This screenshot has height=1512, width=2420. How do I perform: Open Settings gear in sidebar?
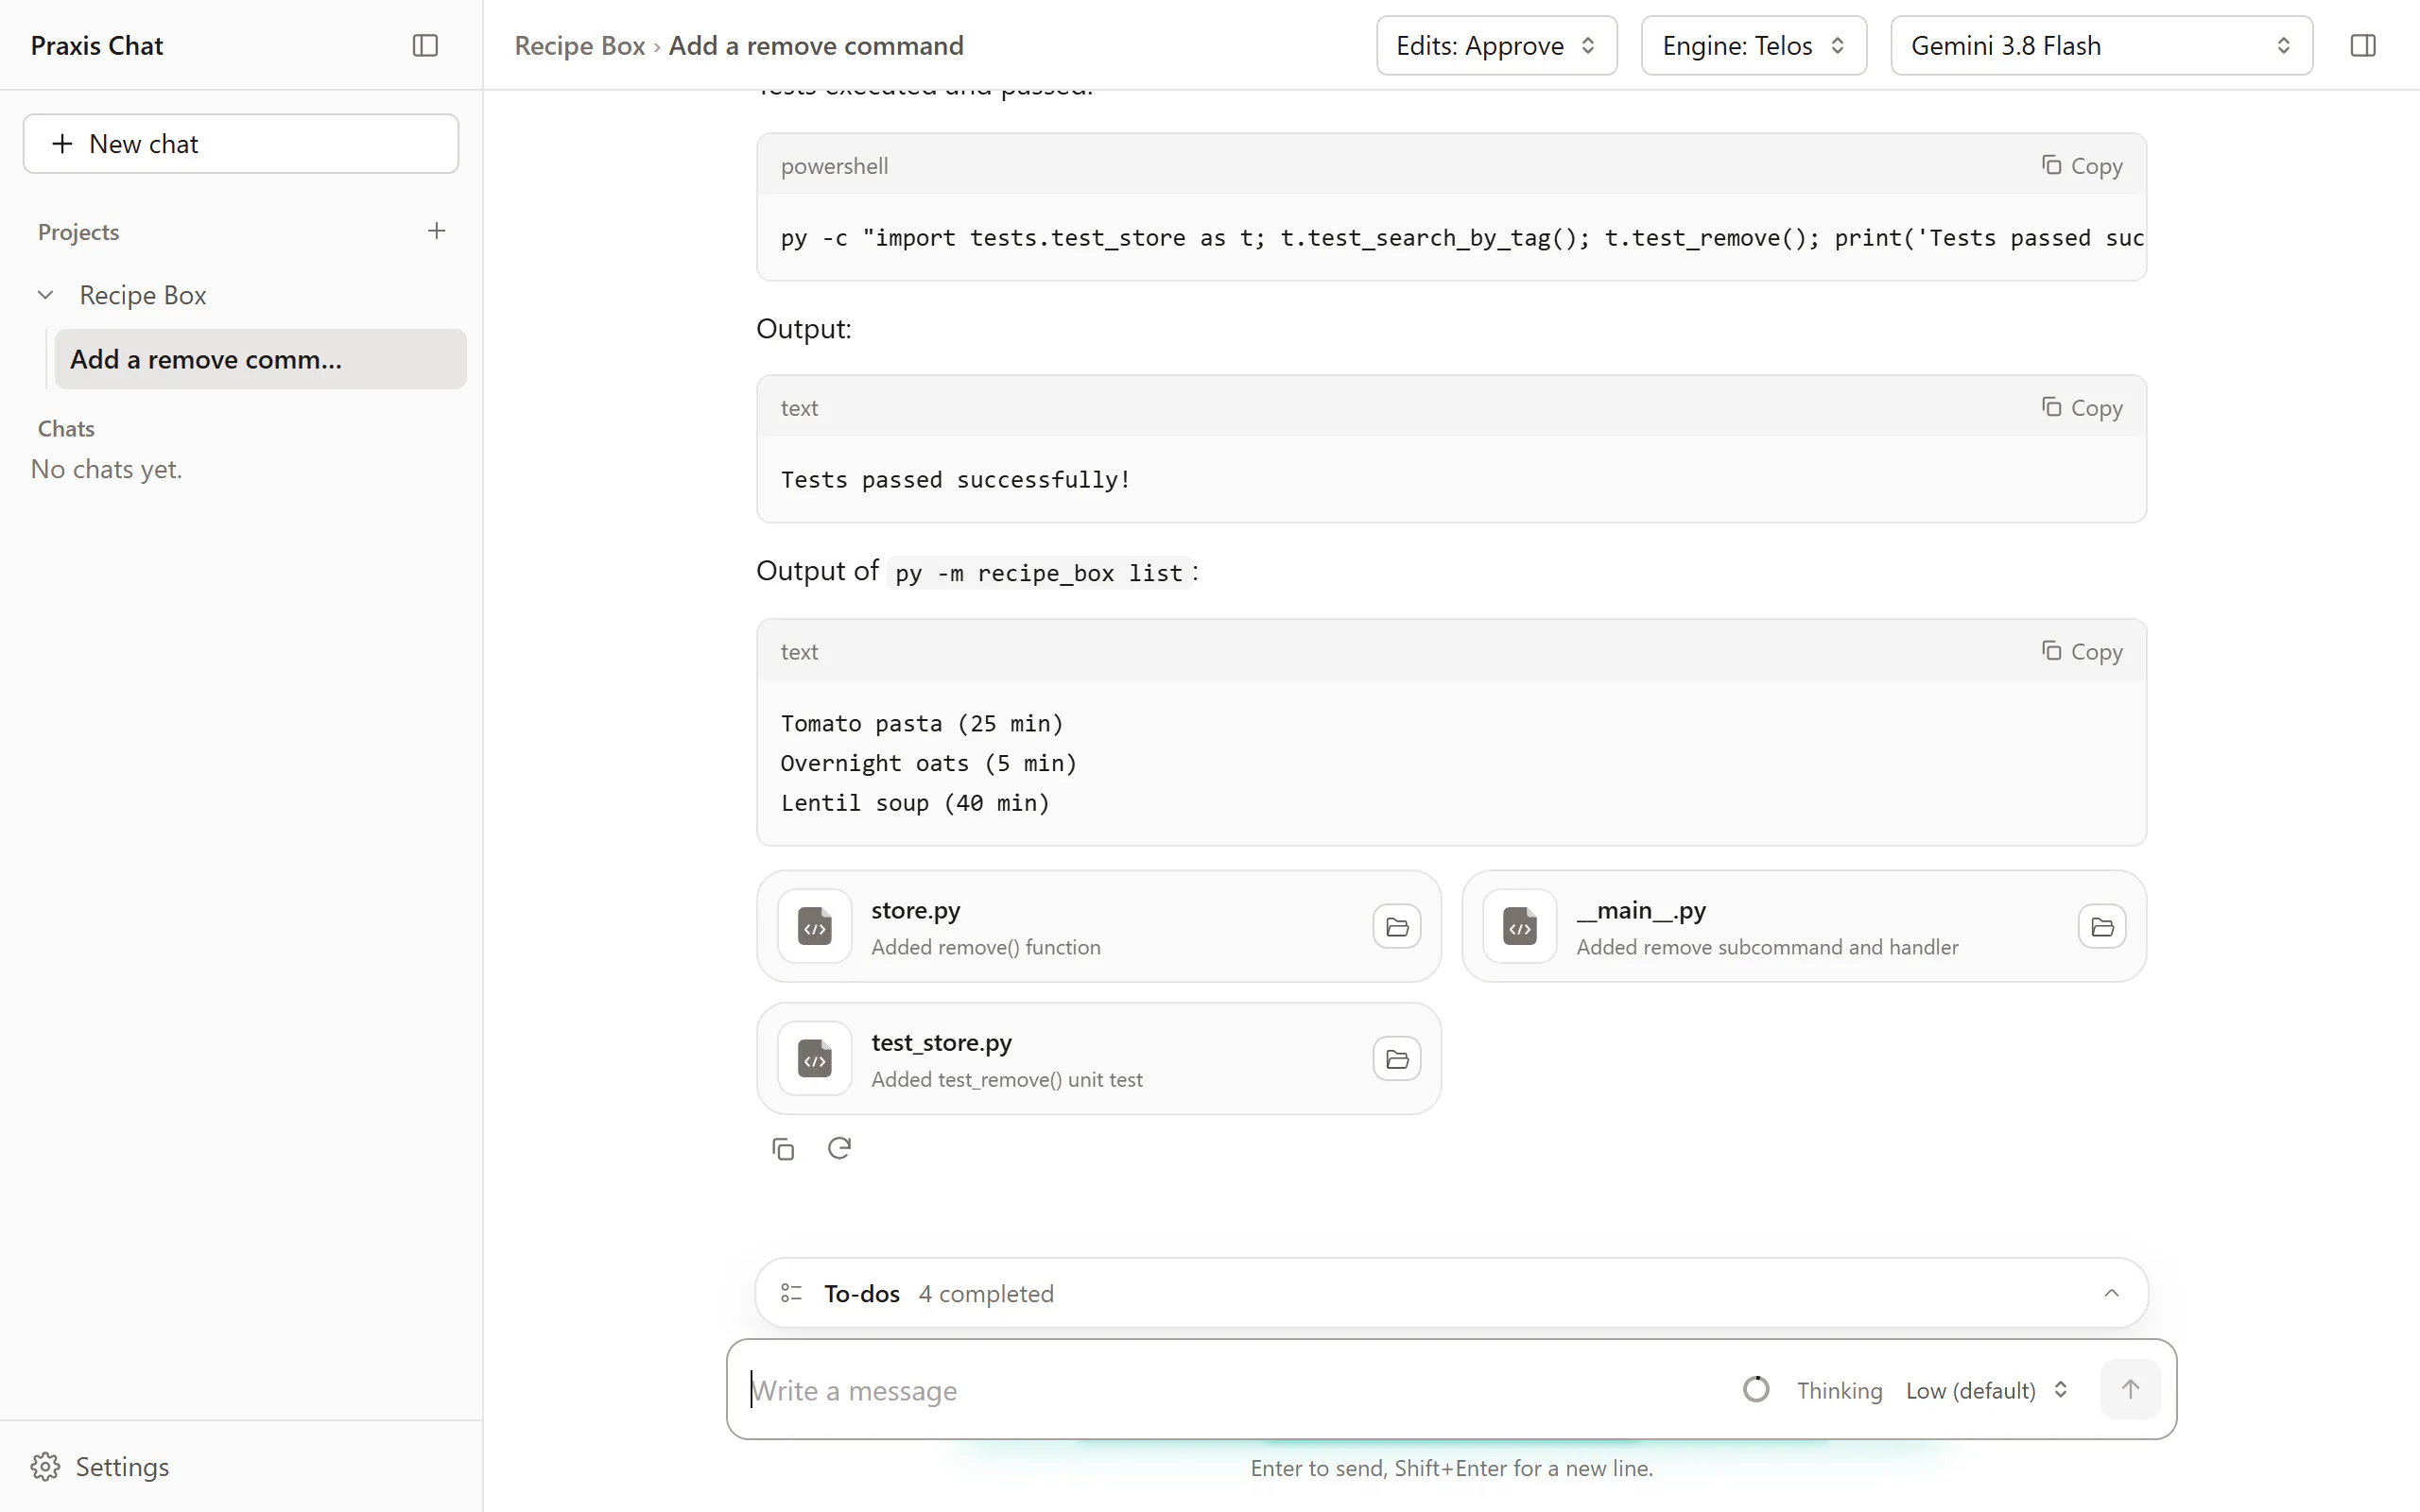pyautogui.click(x=45, y=1467)
